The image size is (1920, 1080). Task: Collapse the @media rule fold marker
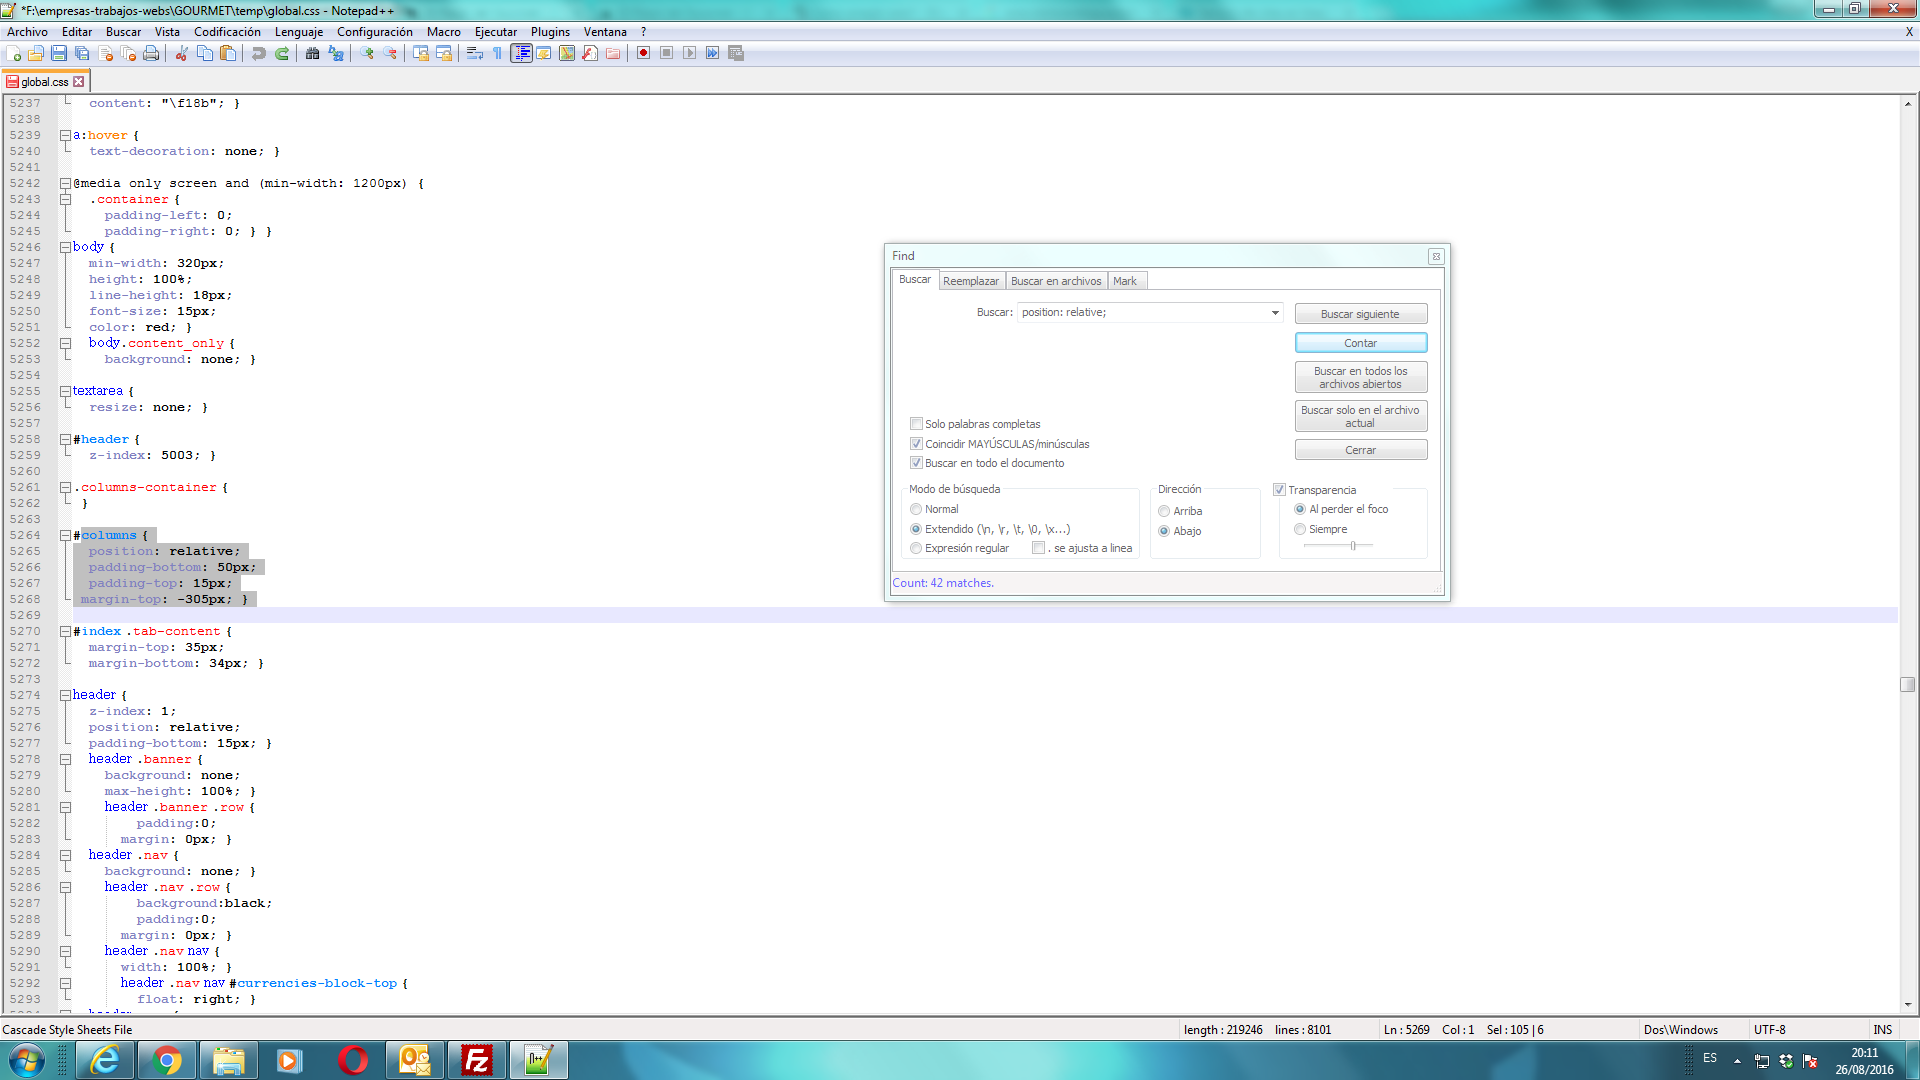pyautogui.click(x=65, y=184)
